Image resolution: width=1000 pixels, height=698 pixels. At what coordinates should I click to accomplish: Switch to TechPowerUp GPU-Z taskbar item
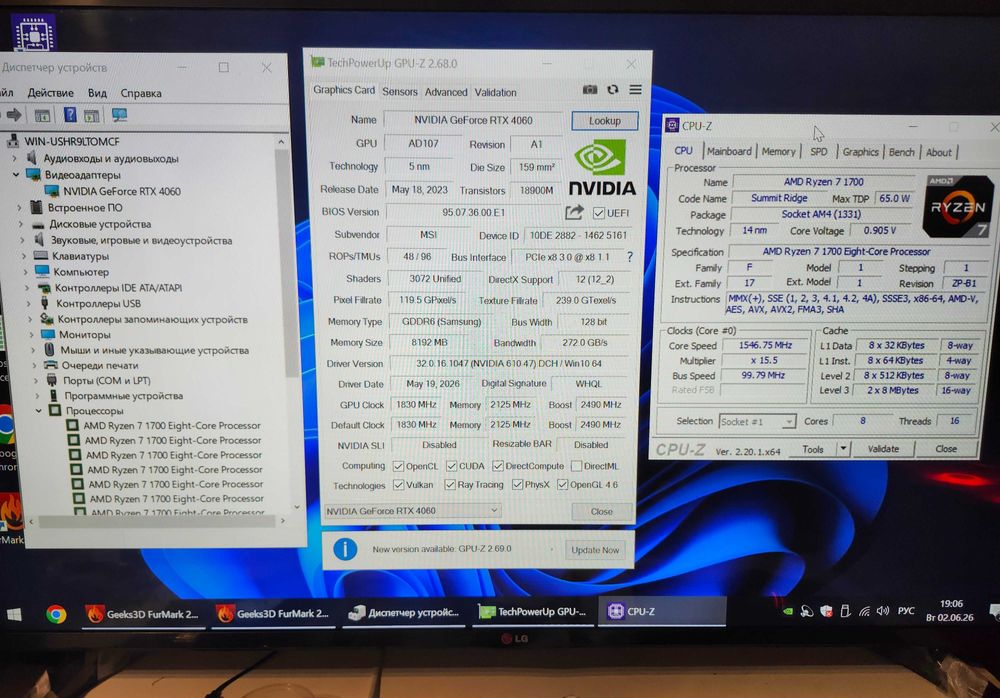533,612
